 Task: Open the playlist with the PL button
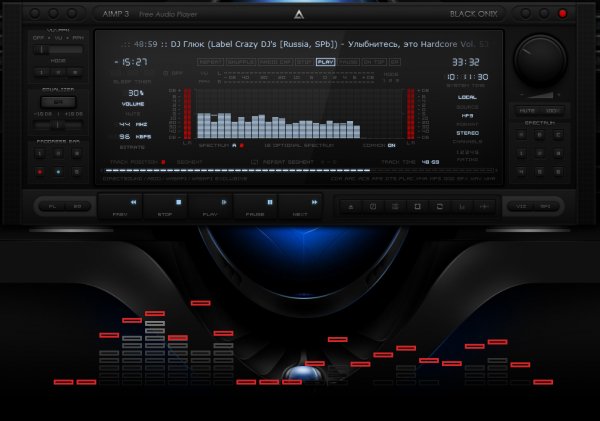coord(52,207)
